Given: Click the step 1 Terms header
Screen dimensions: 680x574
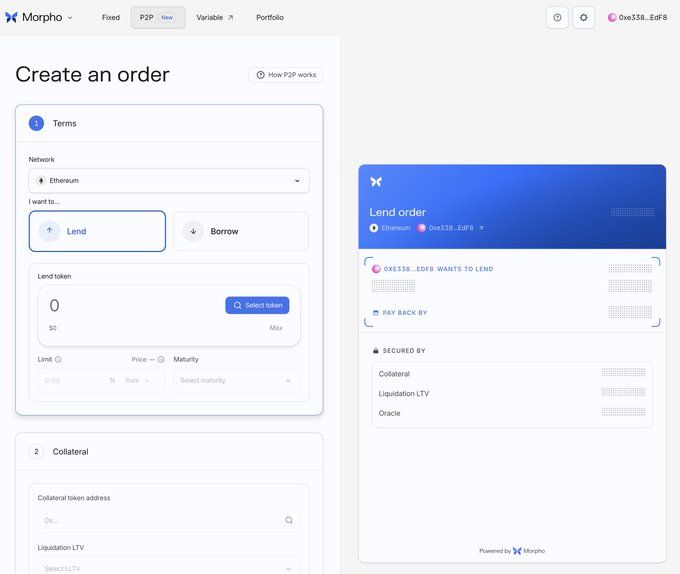Looking at the screenshot, I should [x=169, y=124].
